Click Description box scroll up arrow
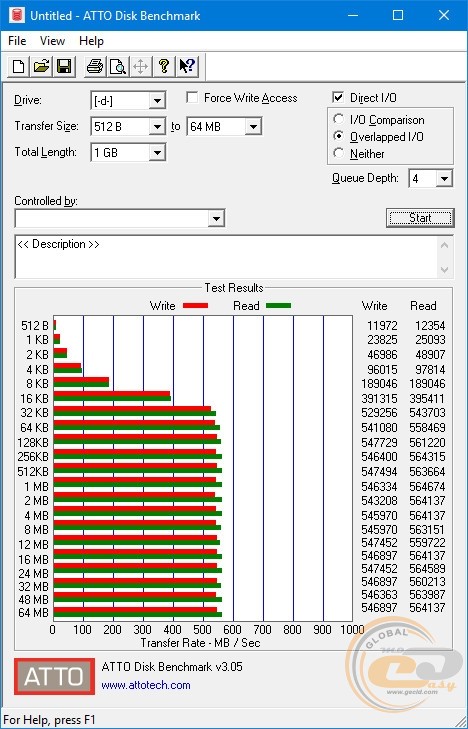Image resolution: width=468 pixels, height=729 pixels. 444,245
